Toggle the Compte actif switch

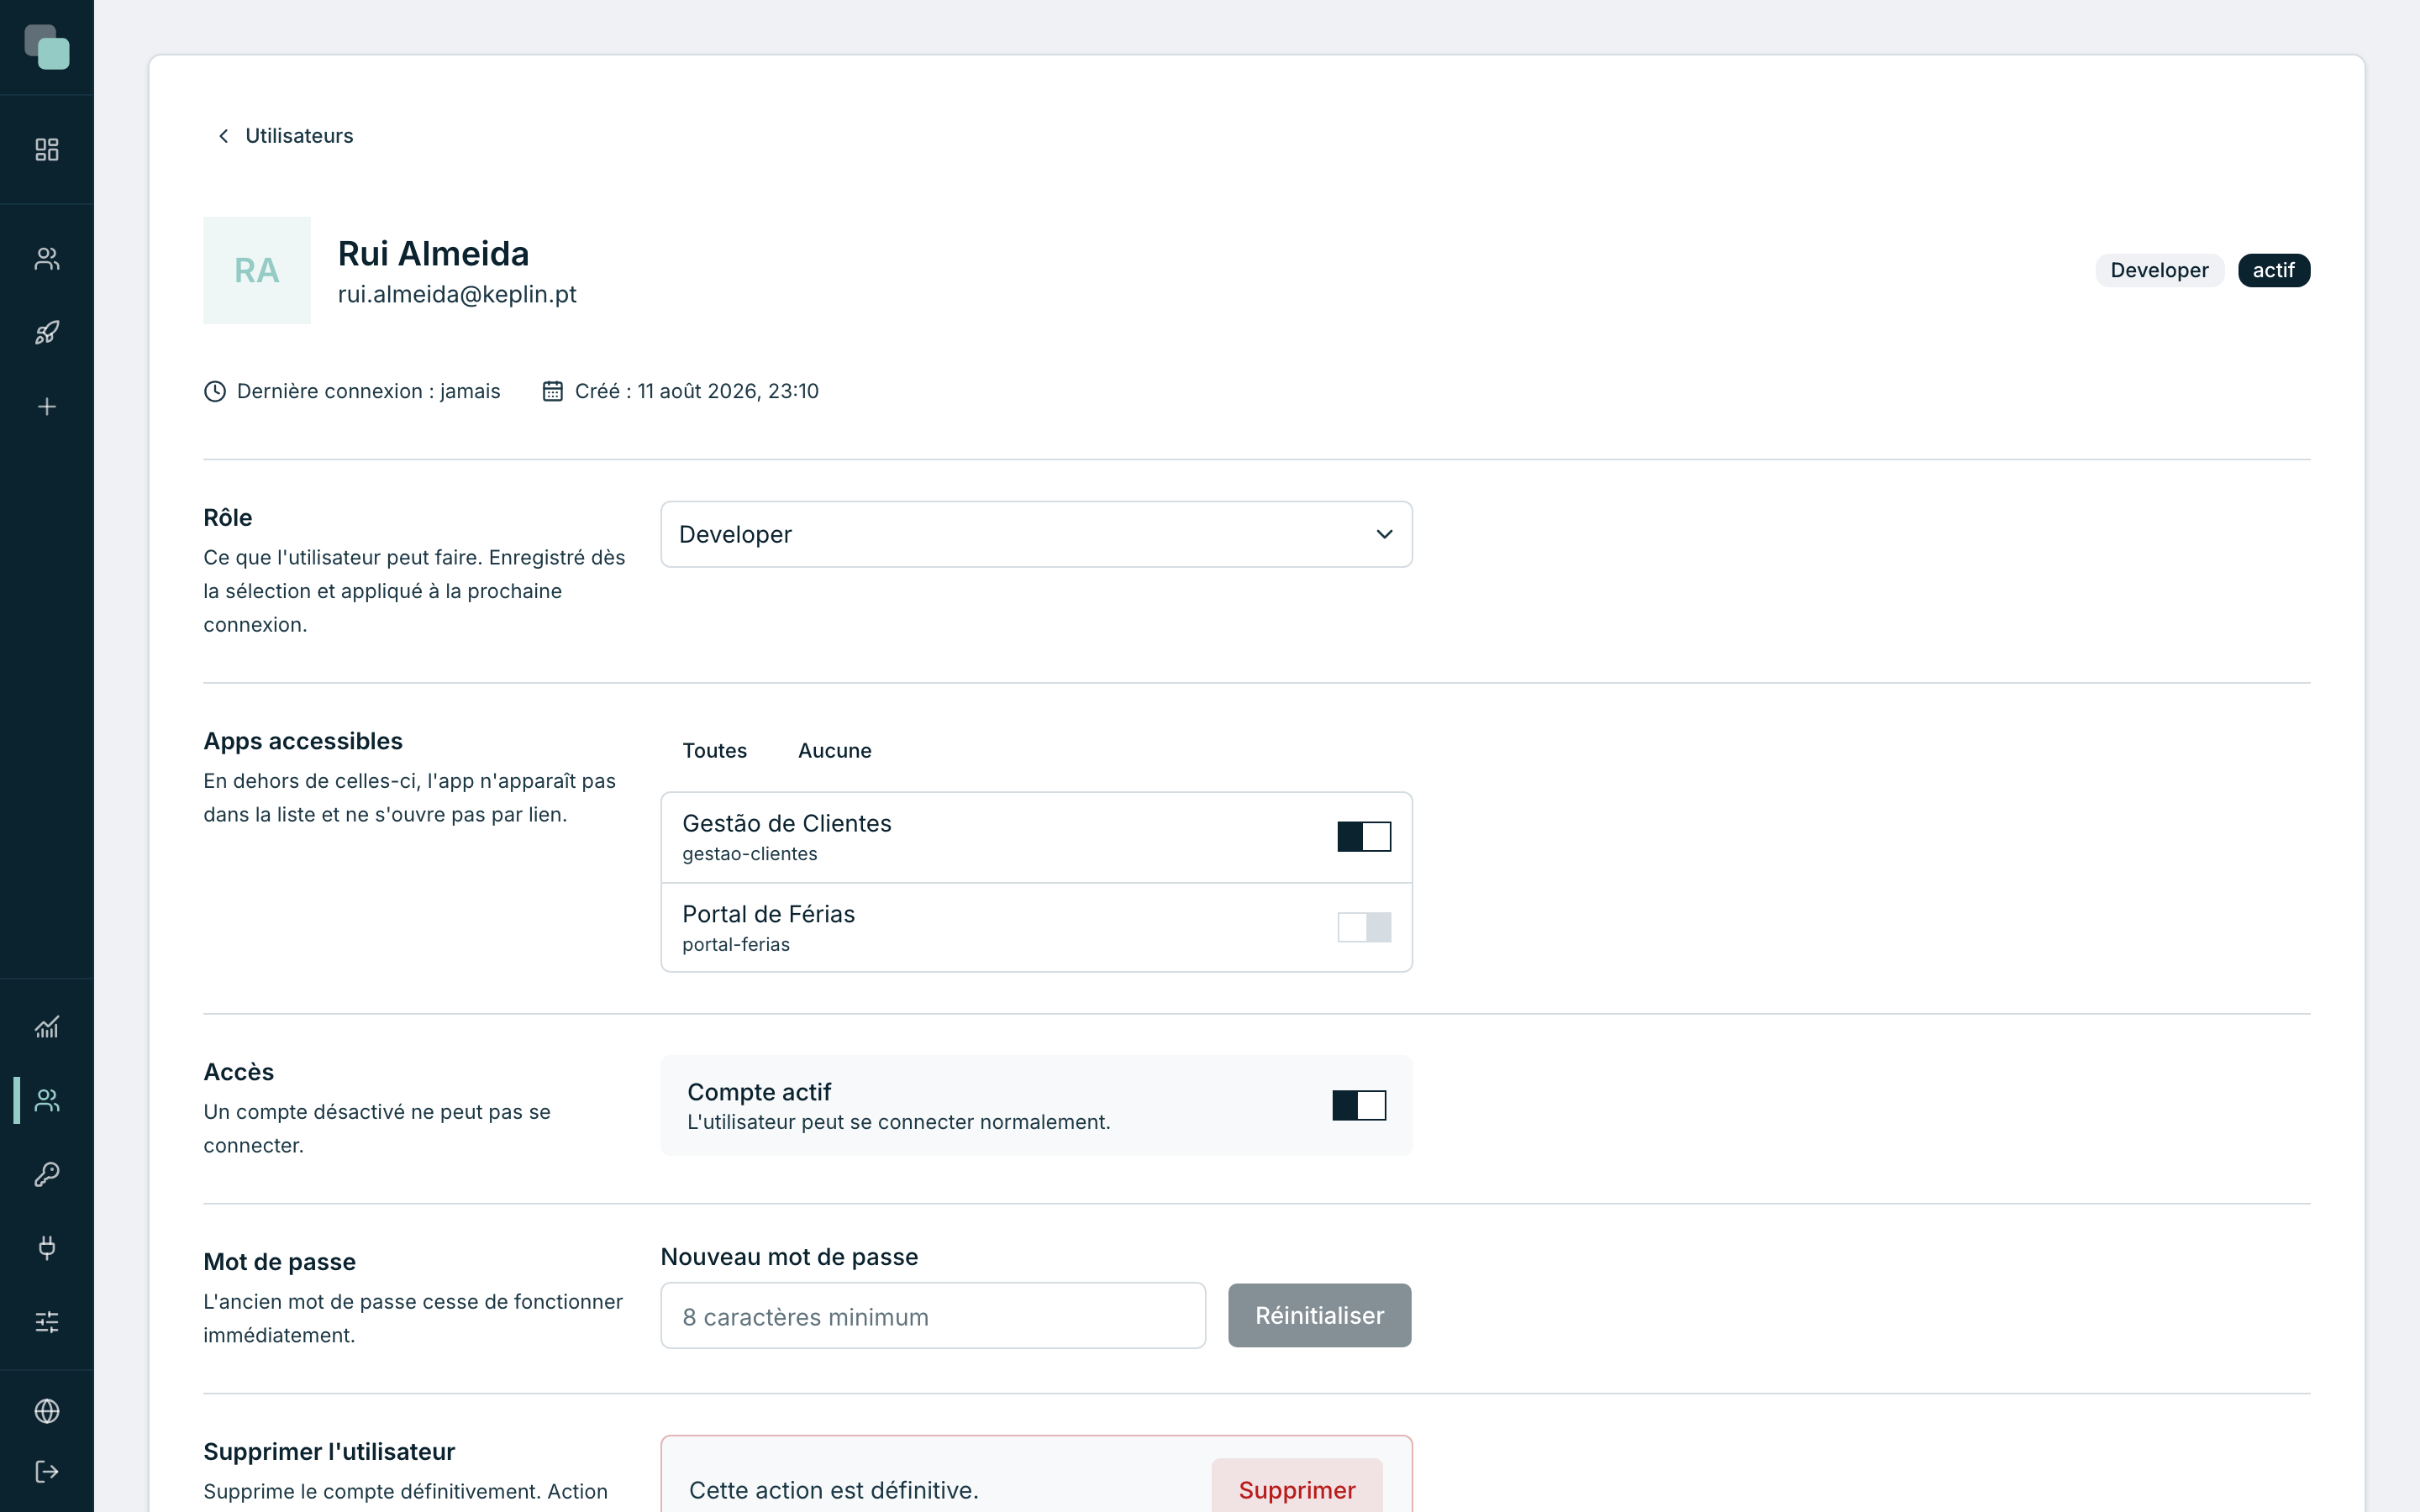coord(1359,1105)
